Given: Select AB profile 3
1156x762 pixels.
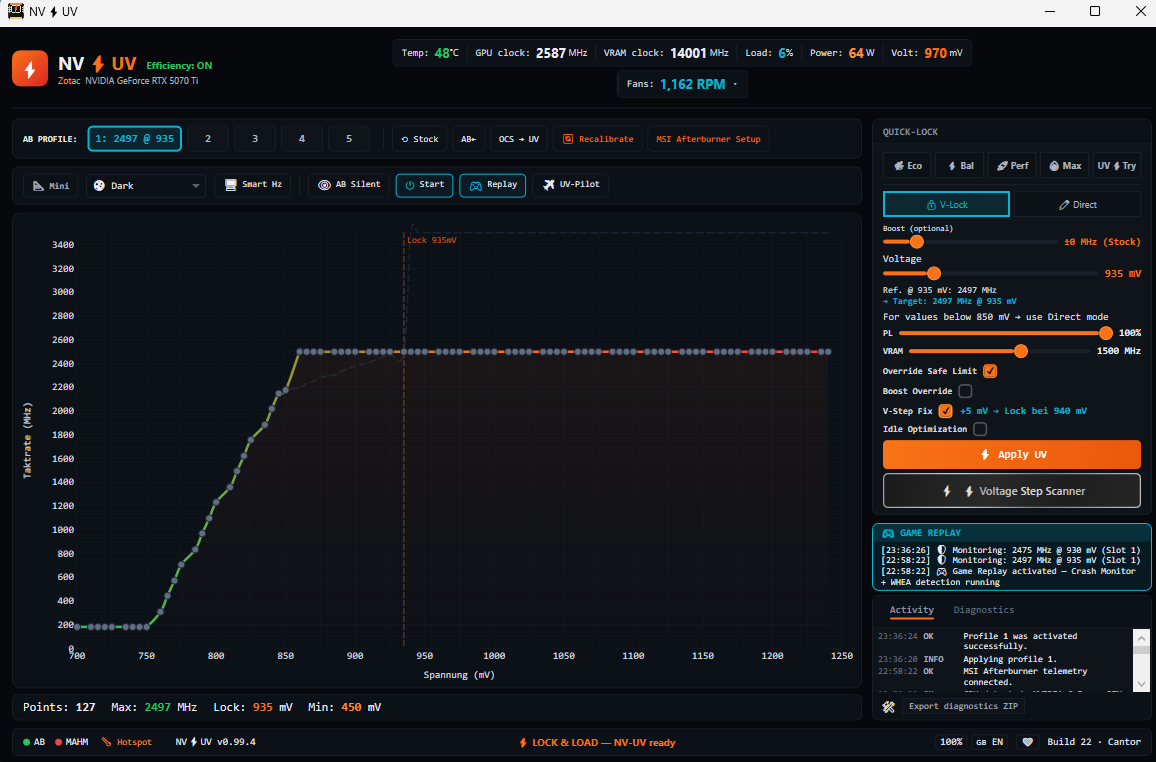Looking at the screenshot, I should tap(255, 139).
